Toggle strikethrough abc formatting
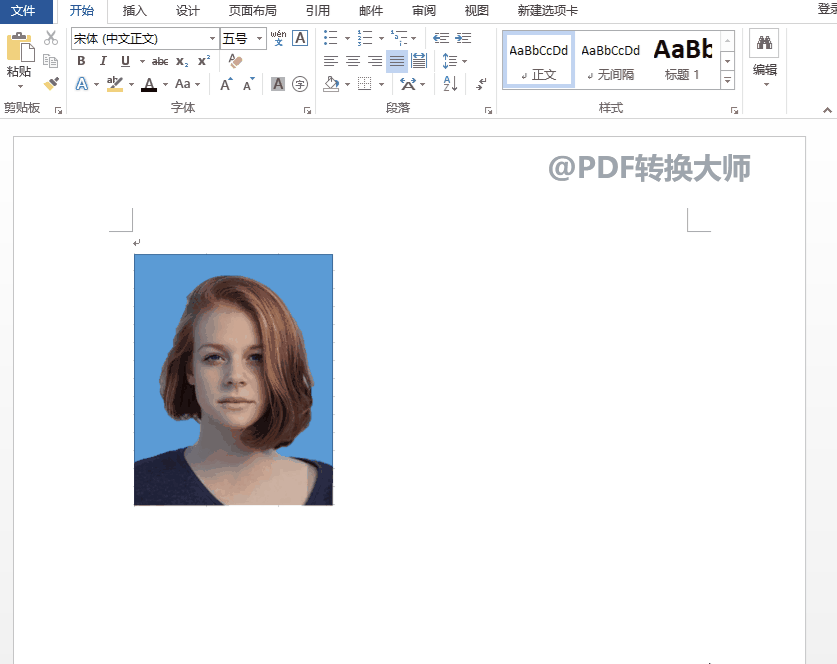This screenshot has height=664, width=837. pos(160,61)
